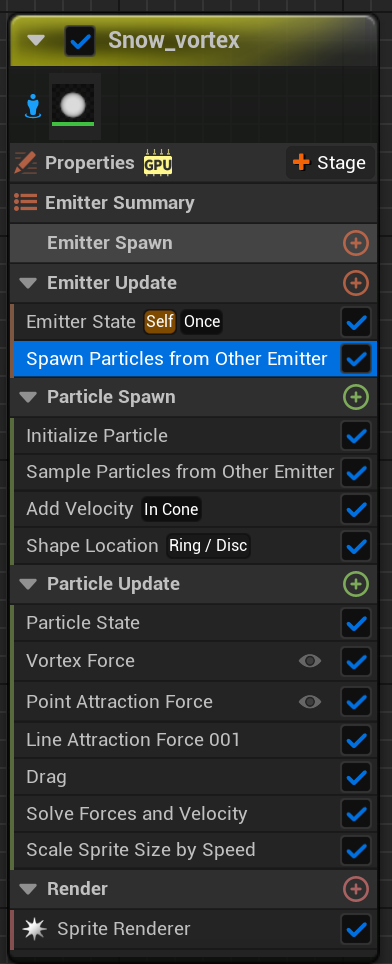Disable the Snow_vortex emitter checkbox
This screenshot has width=392, height=964.
click(x=80, y=41)
